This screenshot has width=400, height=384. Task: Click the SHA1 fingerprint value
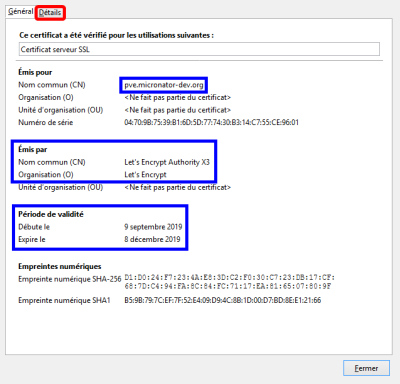223,300
